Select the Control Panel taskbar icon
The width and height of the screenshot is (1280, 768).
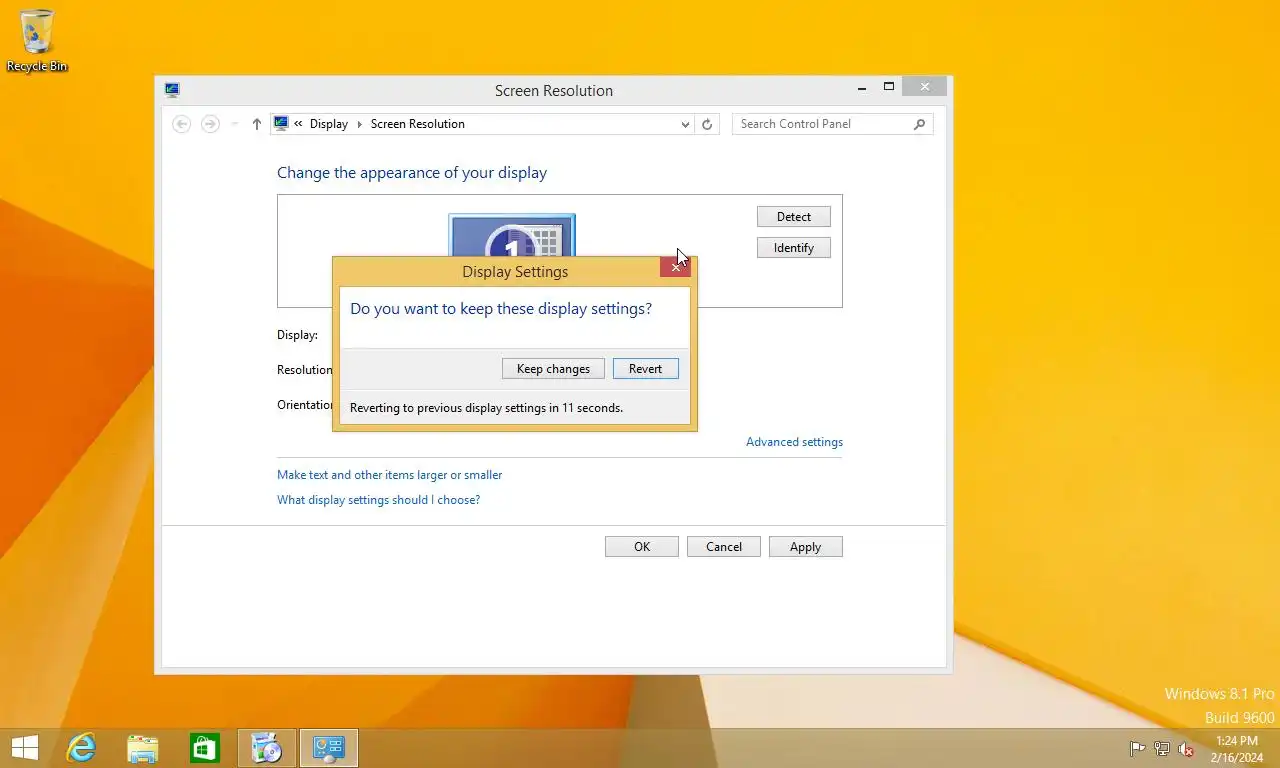point(329,748)
